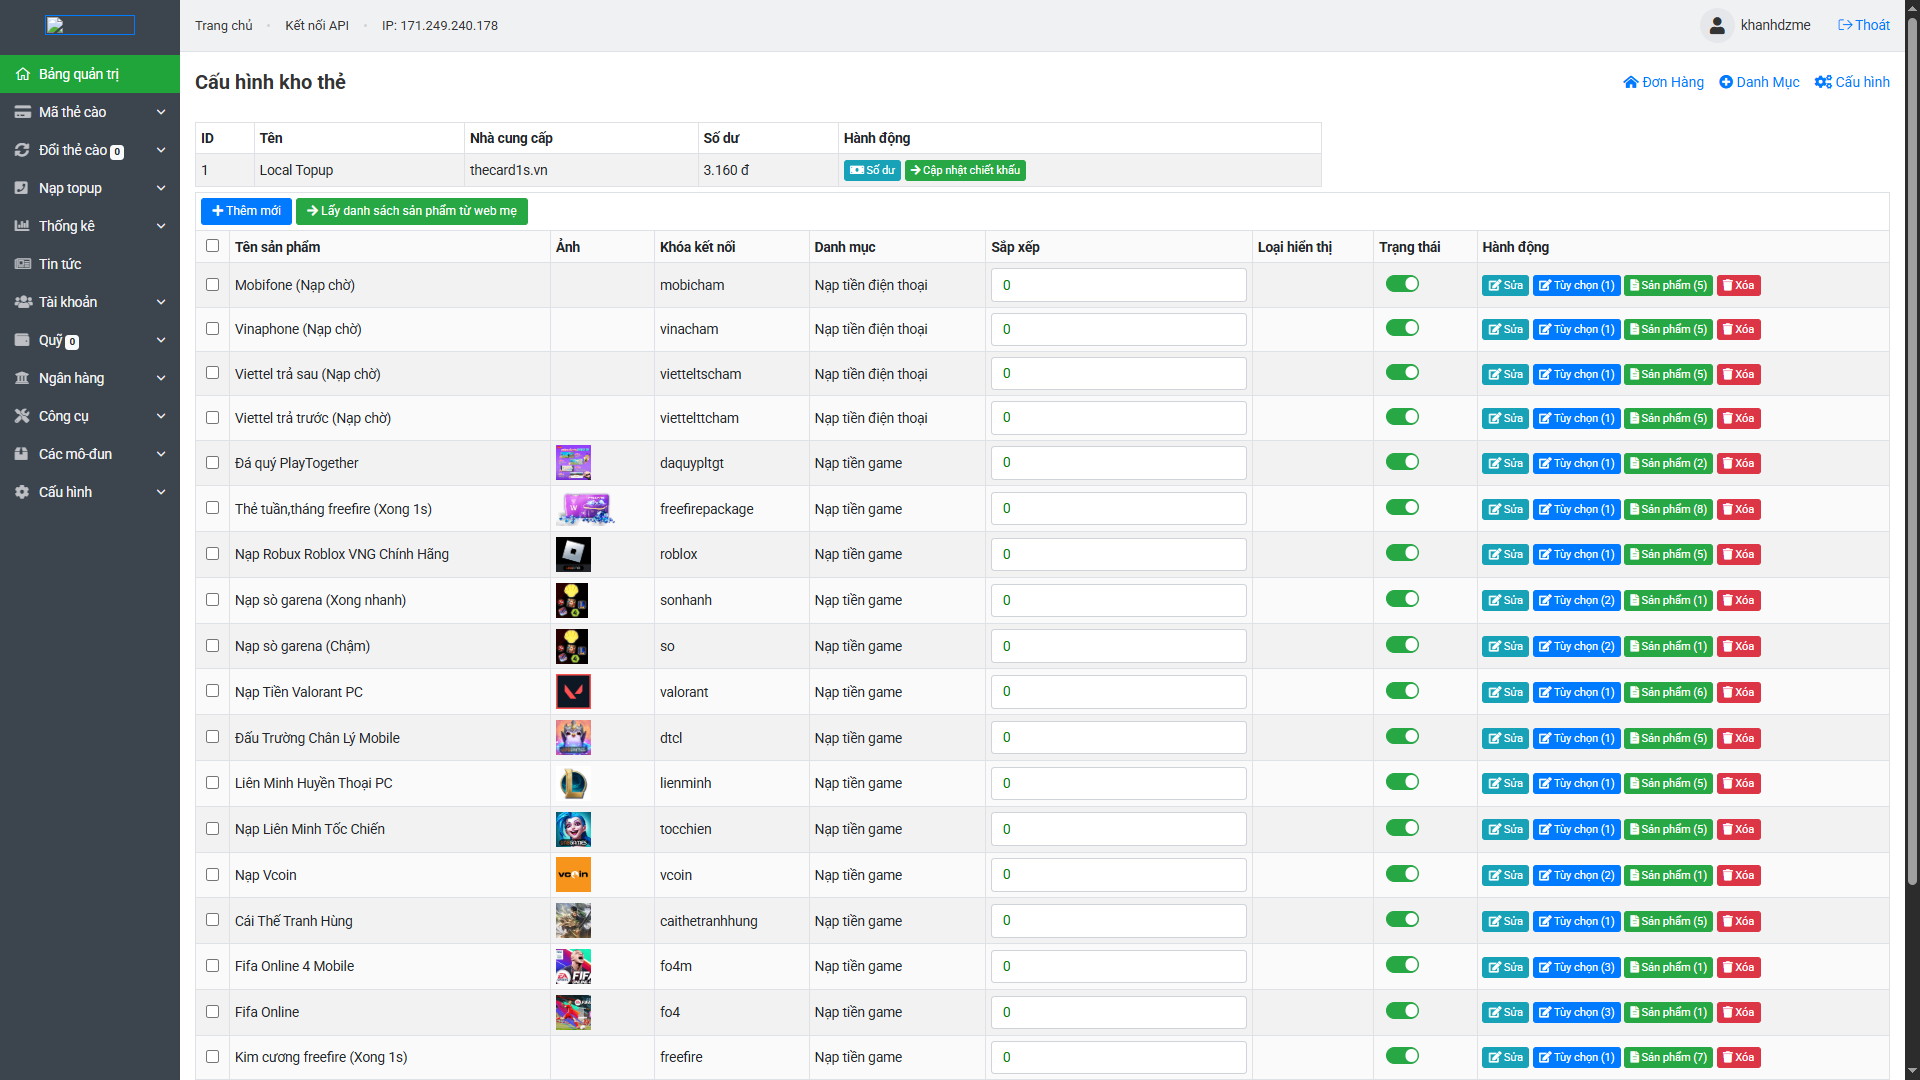Check the select-all header checkbox
1920x1080 pixels.
pyautogui.click(x=212, y=246)
